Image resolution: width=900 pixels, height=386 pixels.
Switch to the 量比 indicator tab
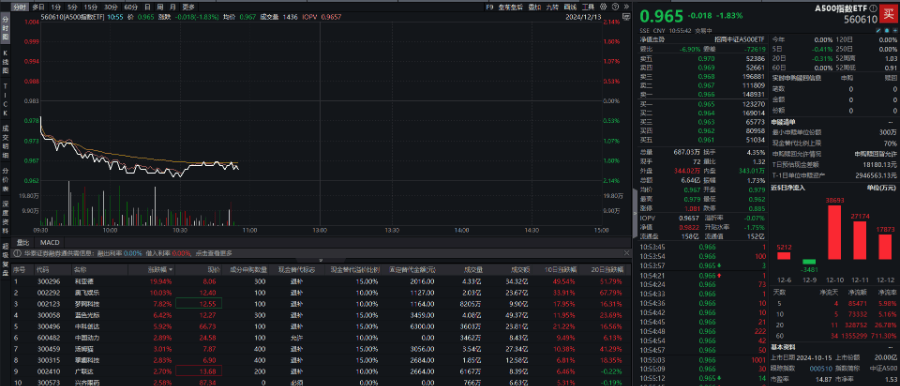pyautogui.click(x=23, y=242)
